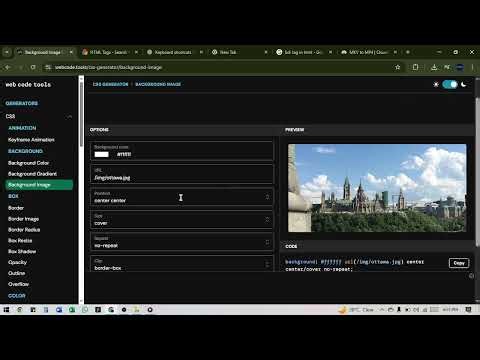This screenshot has width=480, height=360.
Task: Click the white background color swatch
Action: tap(101, 154)
